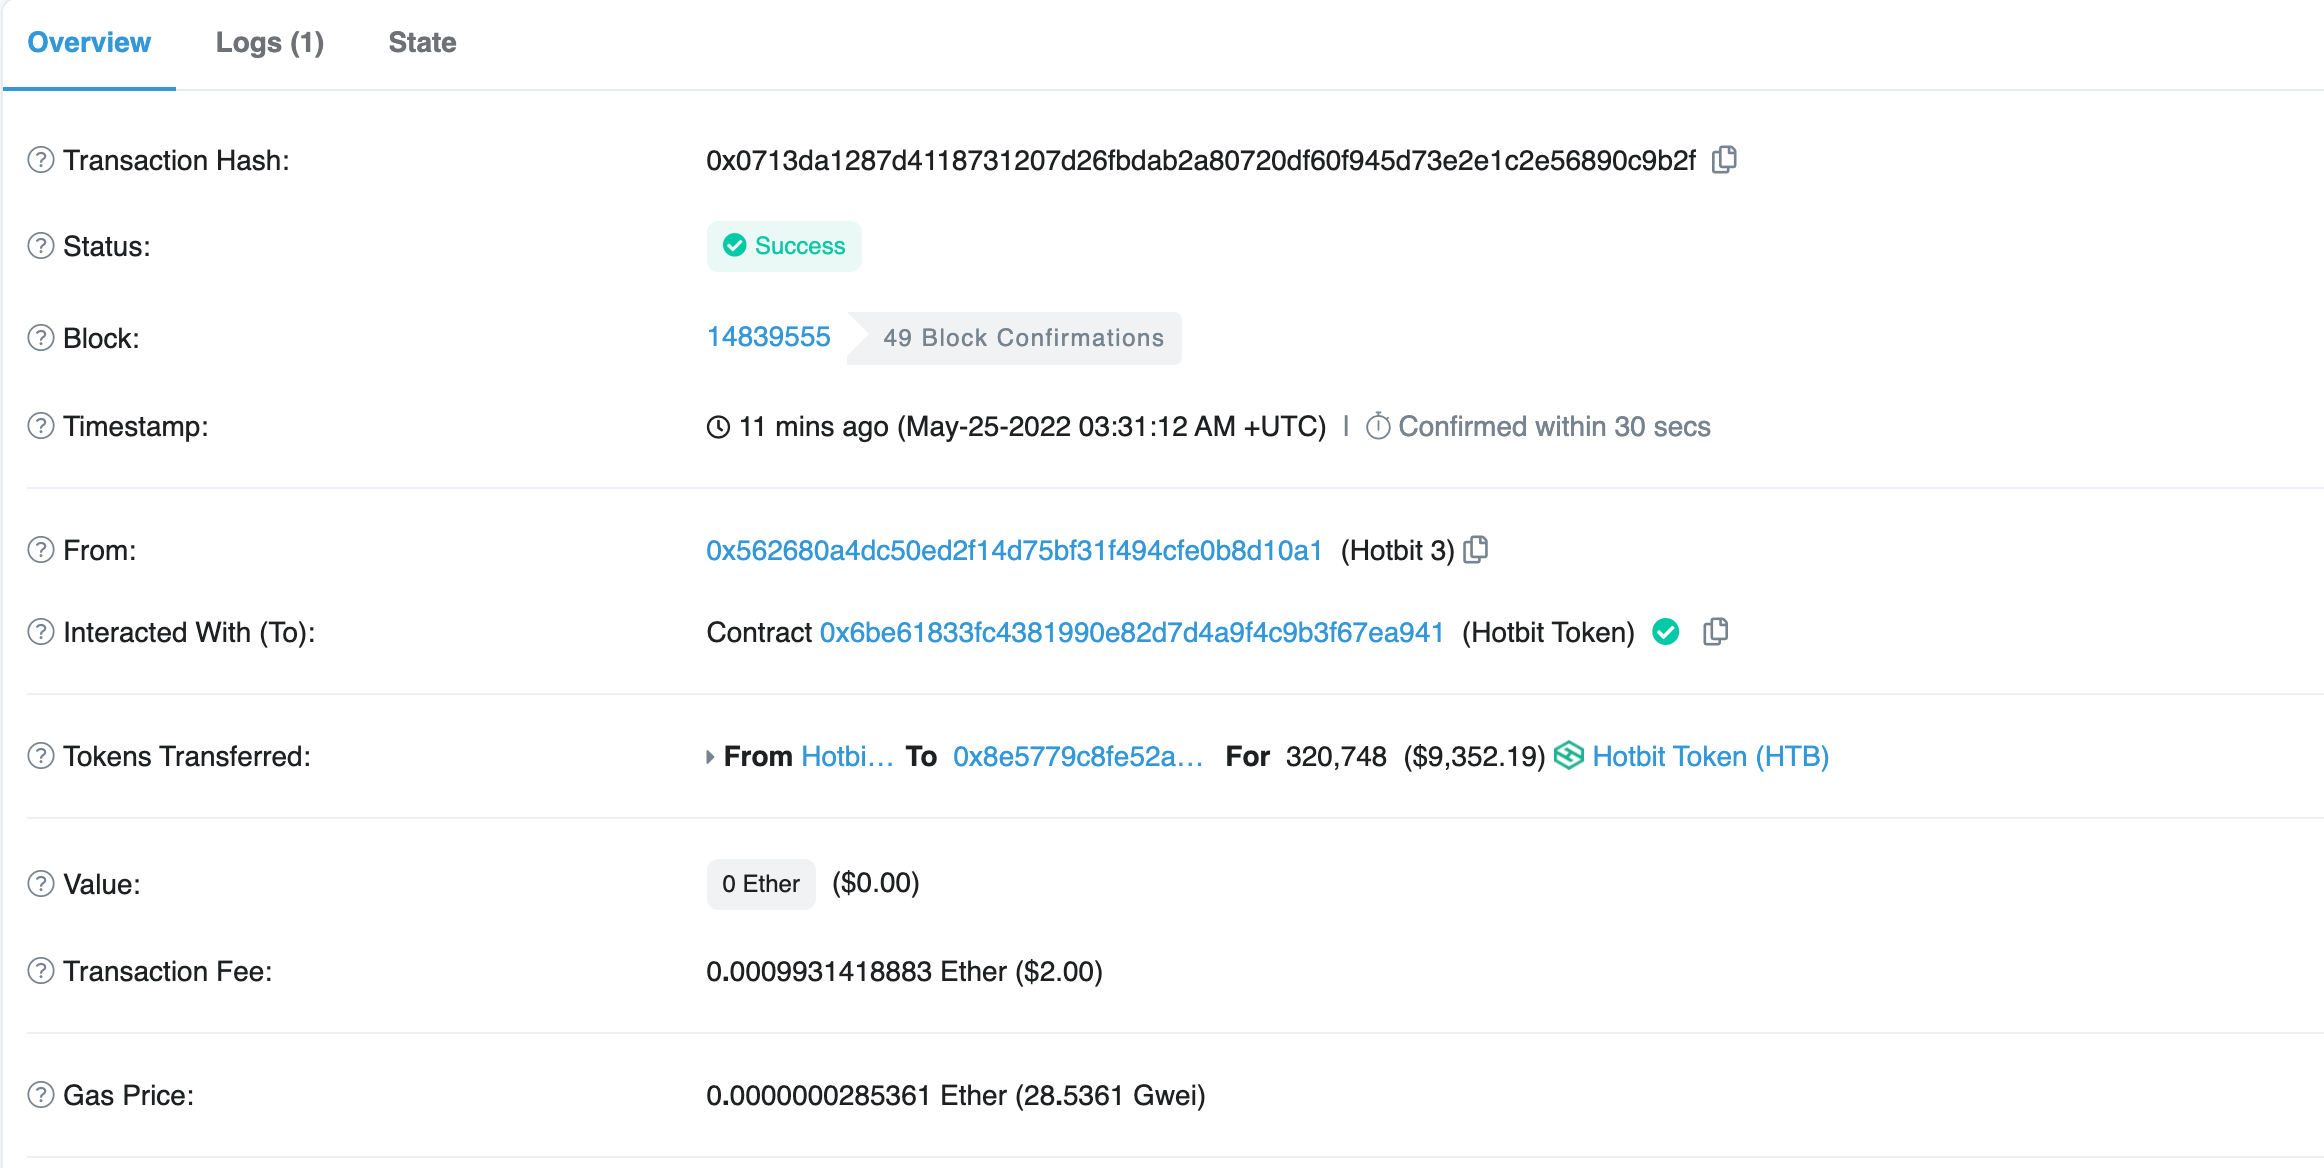
Task: Copy the Hotbit Token contract address
Action: click(x=1716, y=632)
